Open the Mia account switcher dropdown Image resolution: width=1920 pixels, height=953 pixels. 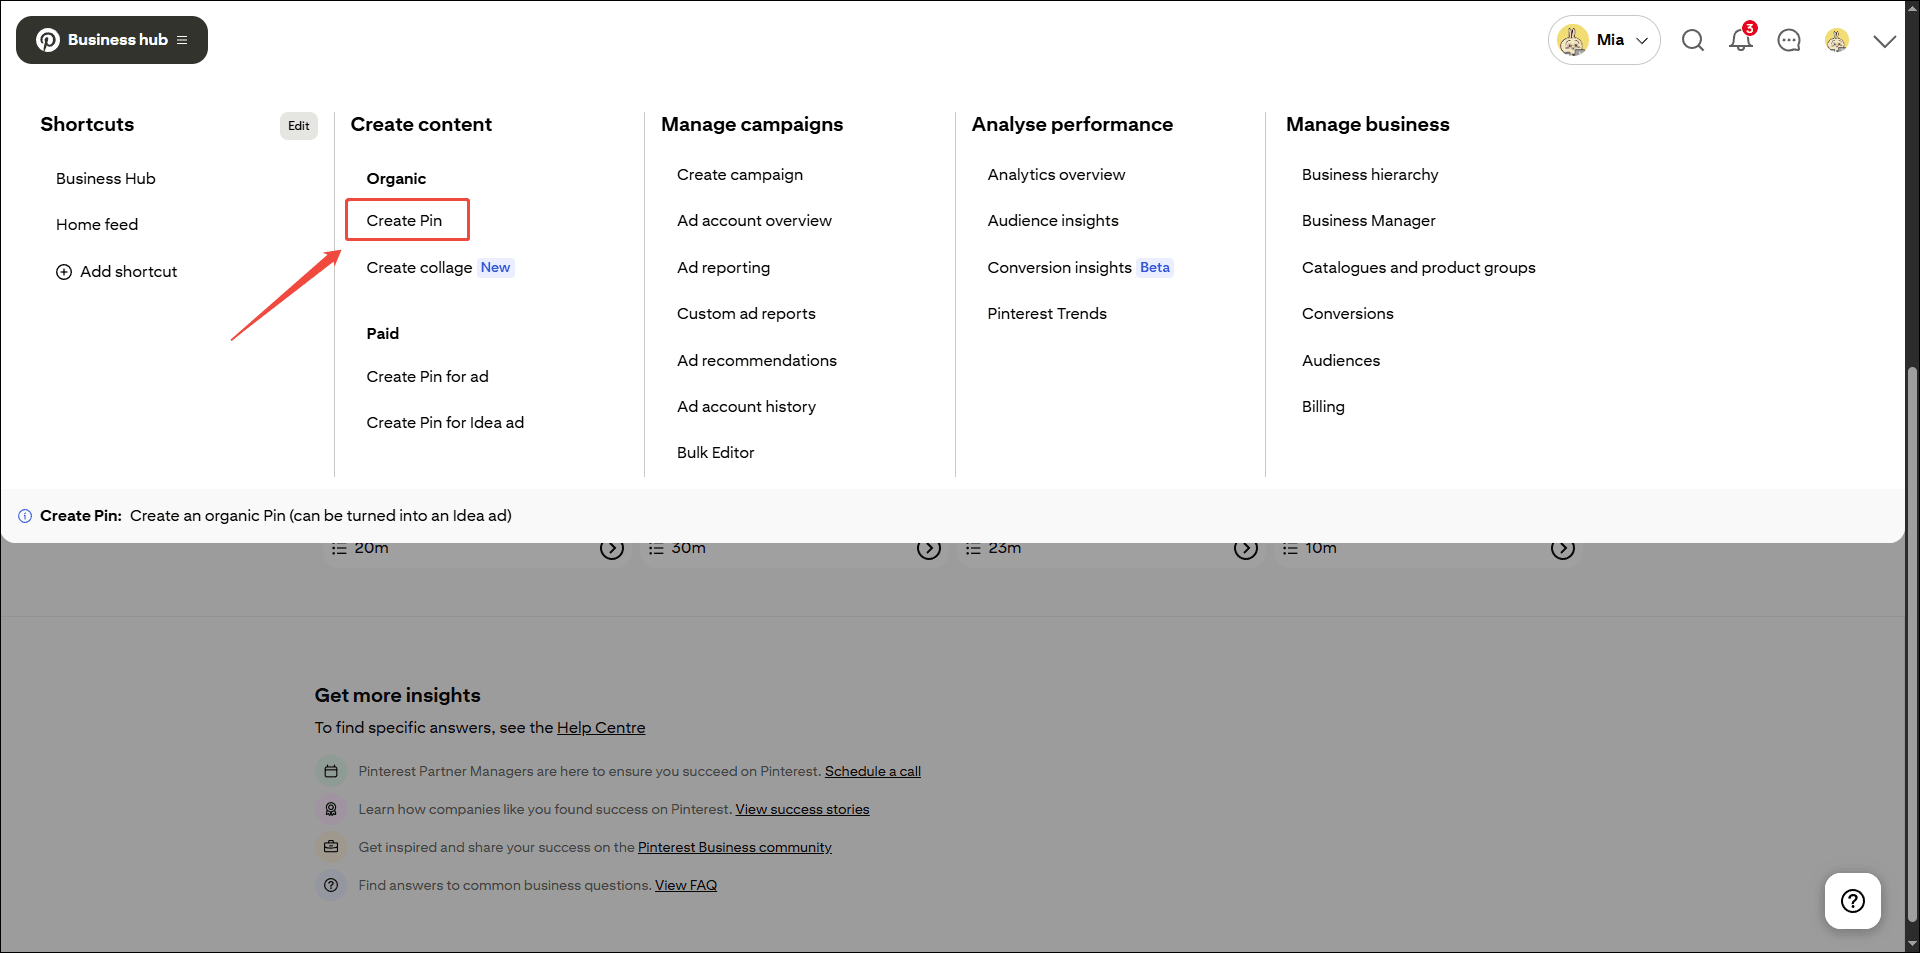pos(1604,40)
